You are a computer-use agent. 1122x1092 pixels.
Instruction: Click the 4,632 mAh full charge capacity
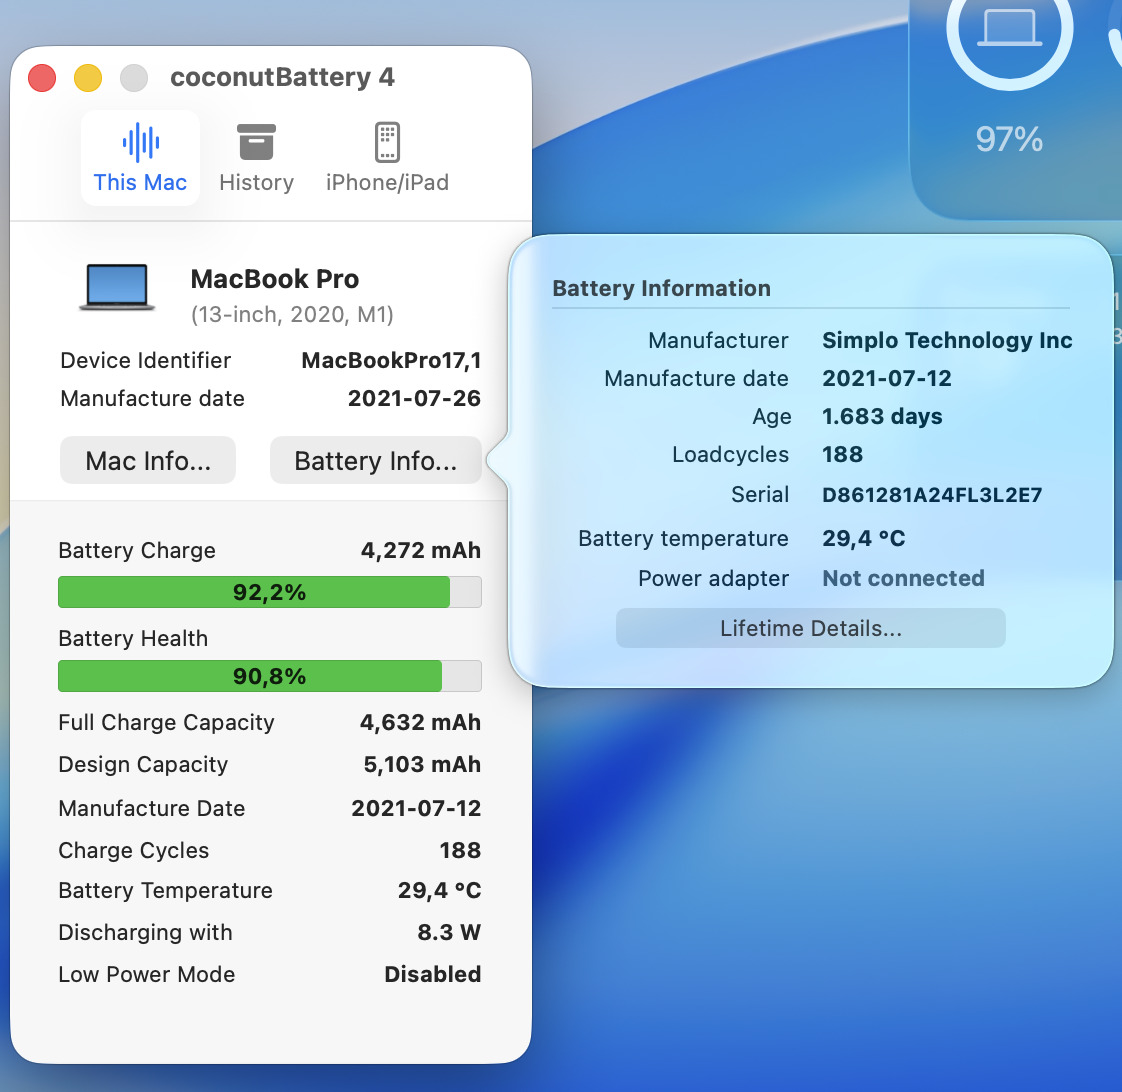421,722
